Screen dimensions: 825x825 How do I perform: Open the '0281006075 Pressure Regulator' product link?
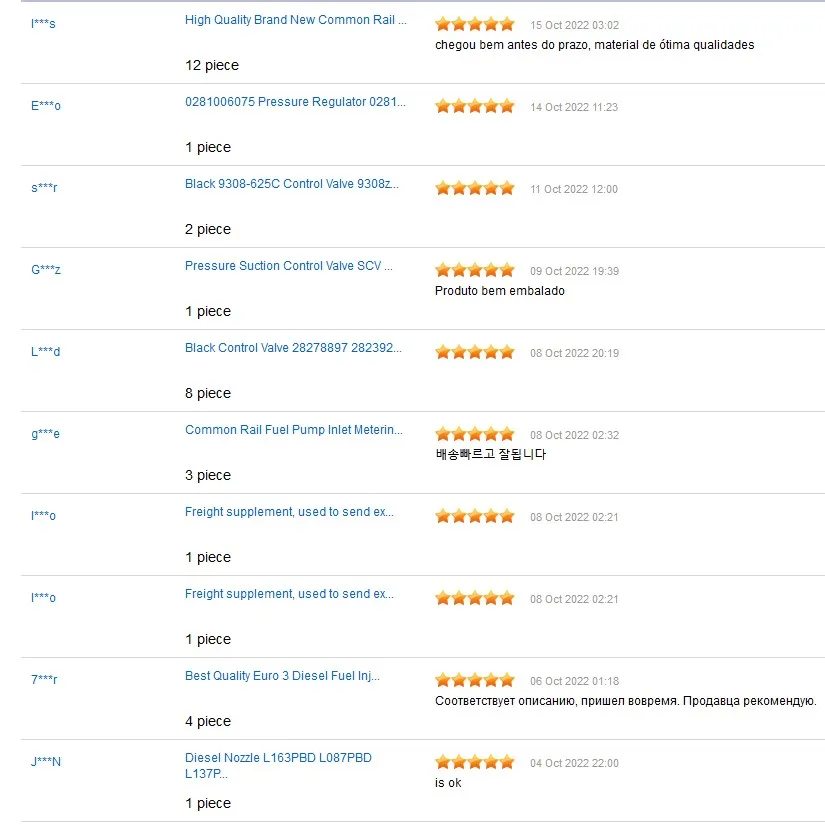click(x=295, y=102)
